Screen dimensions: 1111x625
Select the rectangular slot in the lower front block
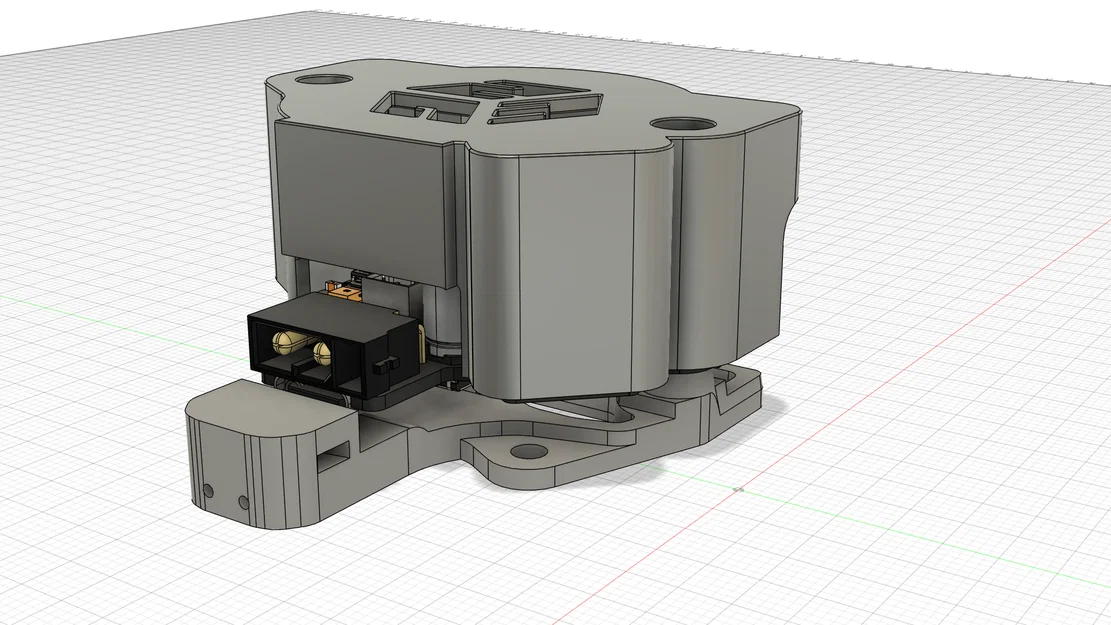(x=334, y=456)
